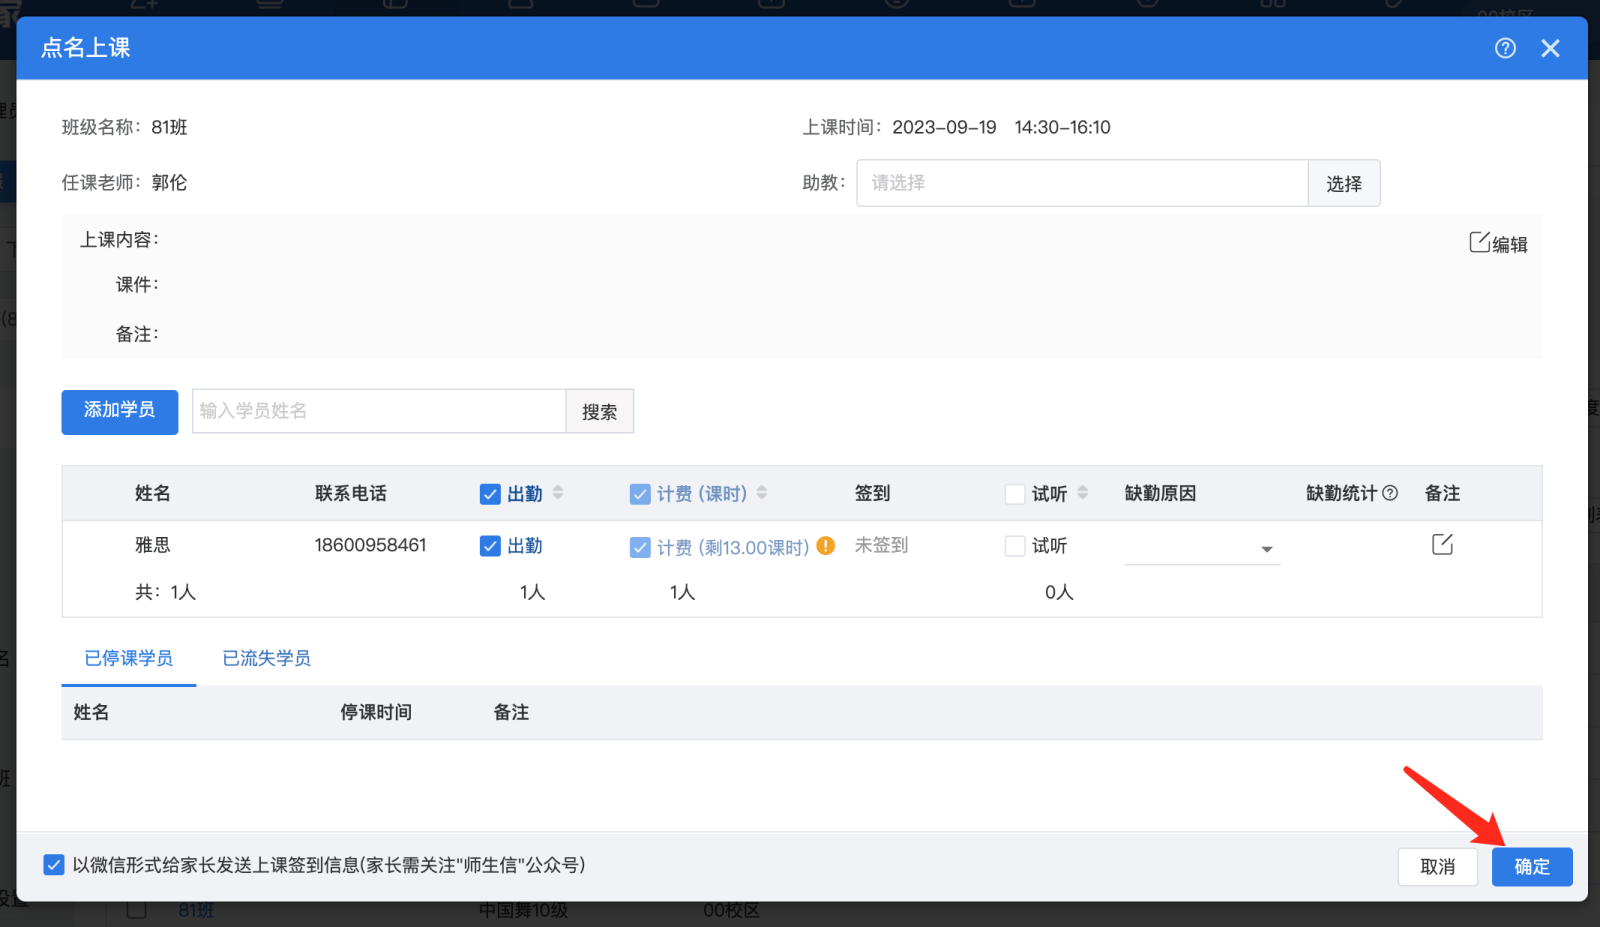
Task: Click the edit icon for 上课内容
Action: coord(1498,243)
